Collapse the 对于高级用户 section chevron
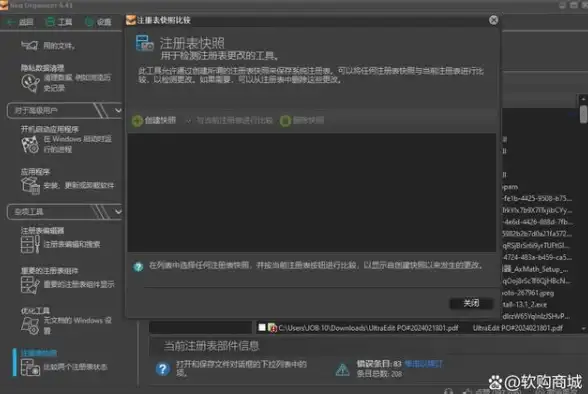 [118, 110]
